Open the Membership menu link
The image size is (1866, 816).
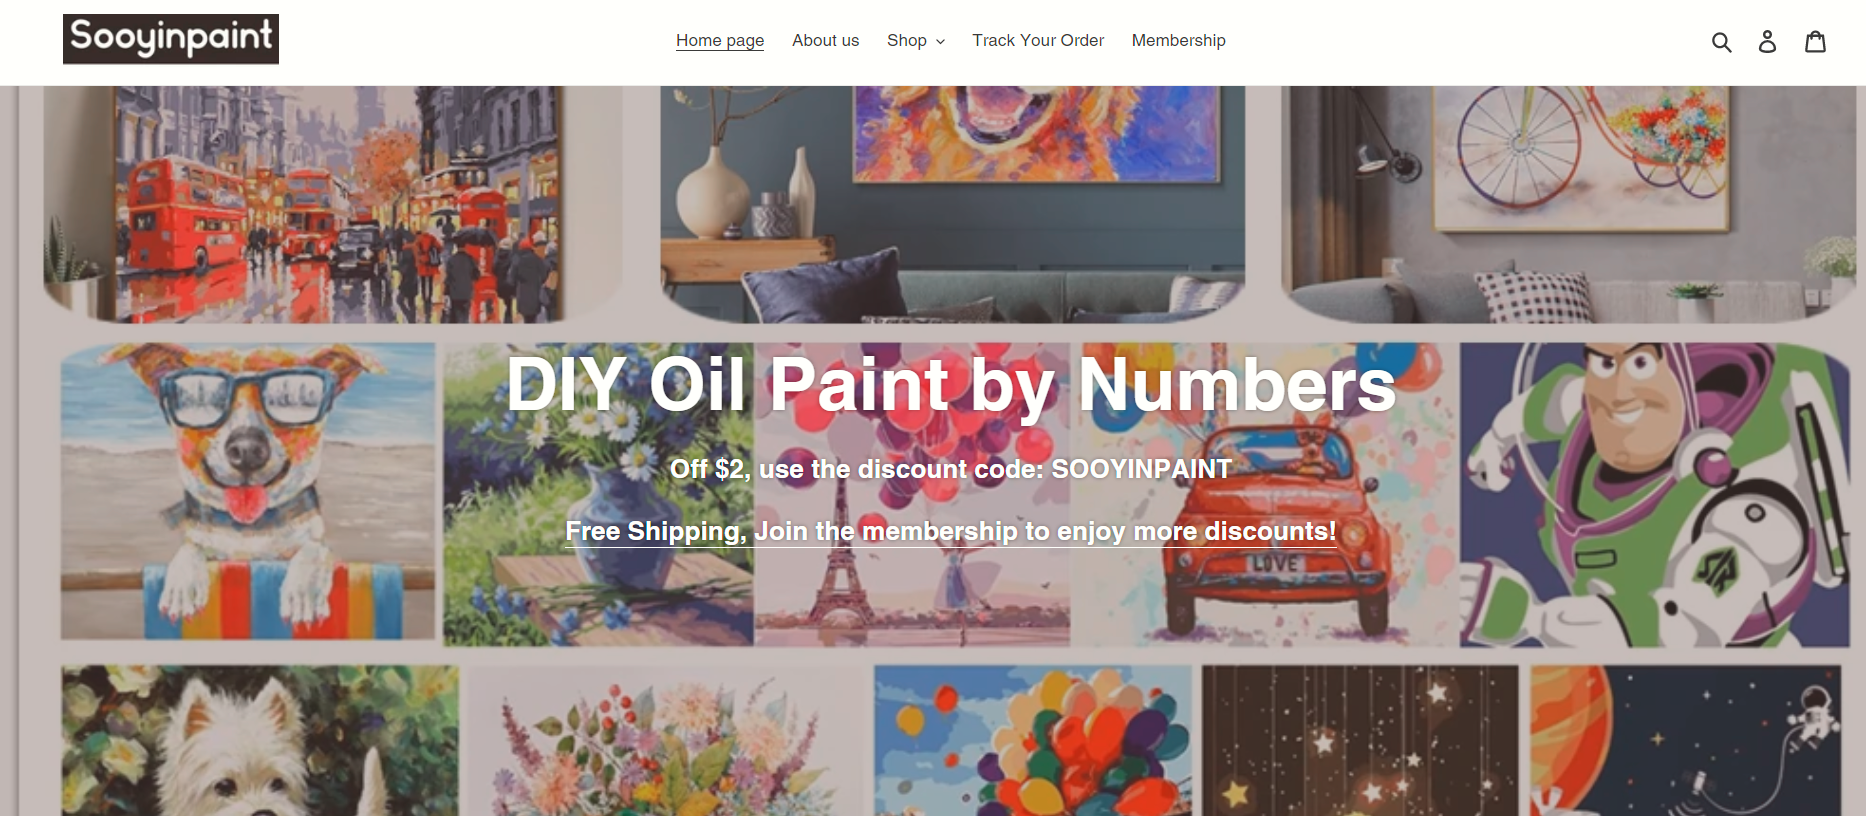pos(1178,41)
